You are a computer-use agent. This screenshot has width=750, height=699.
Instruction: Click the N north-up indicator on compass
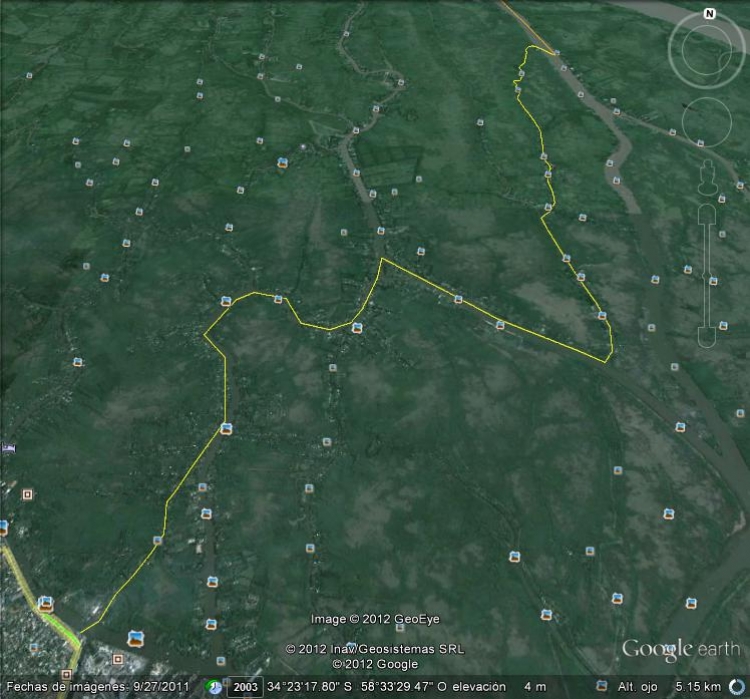(709, 14)
